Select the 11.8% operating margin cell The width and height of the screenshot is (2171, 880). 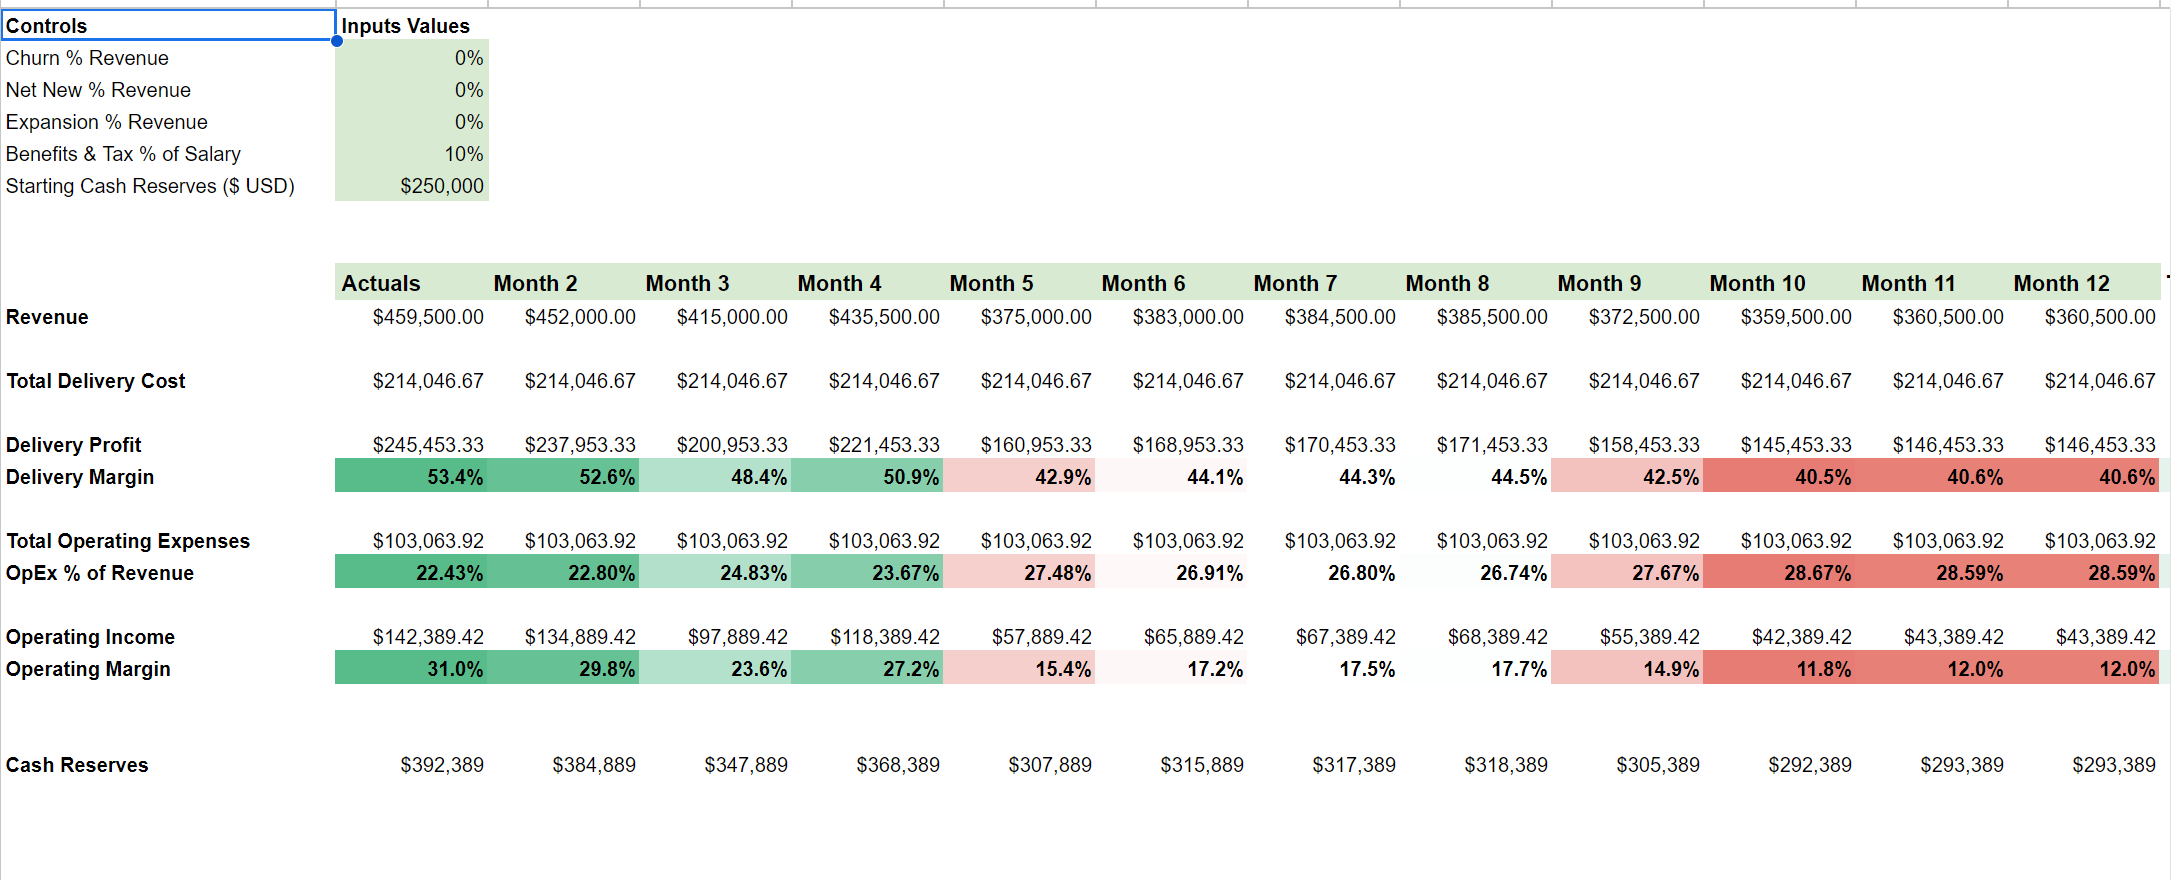click(1780, 669)
